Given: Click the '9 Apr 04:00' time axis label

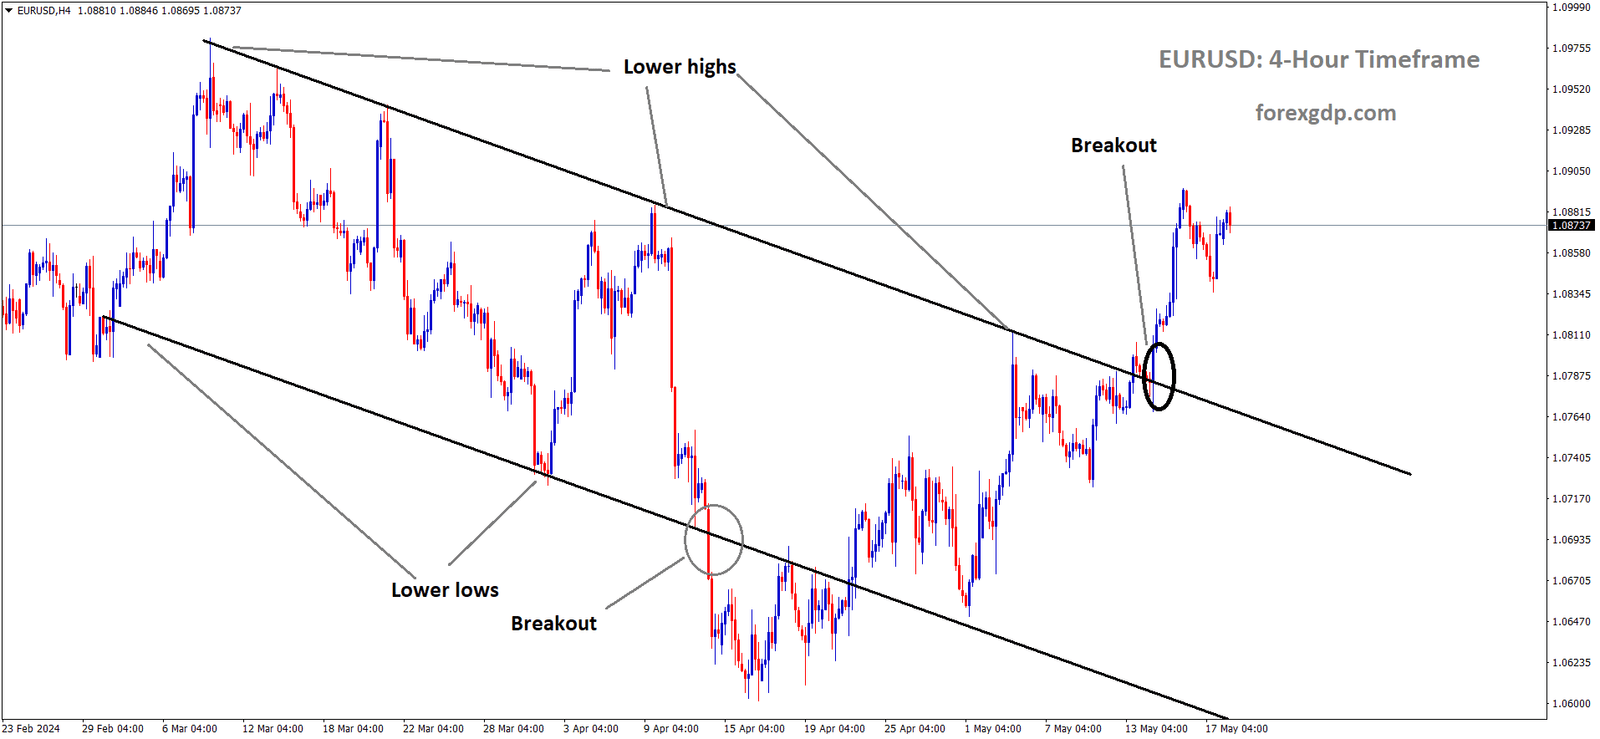Looking at the screenshot, I should tap(671, 729).
